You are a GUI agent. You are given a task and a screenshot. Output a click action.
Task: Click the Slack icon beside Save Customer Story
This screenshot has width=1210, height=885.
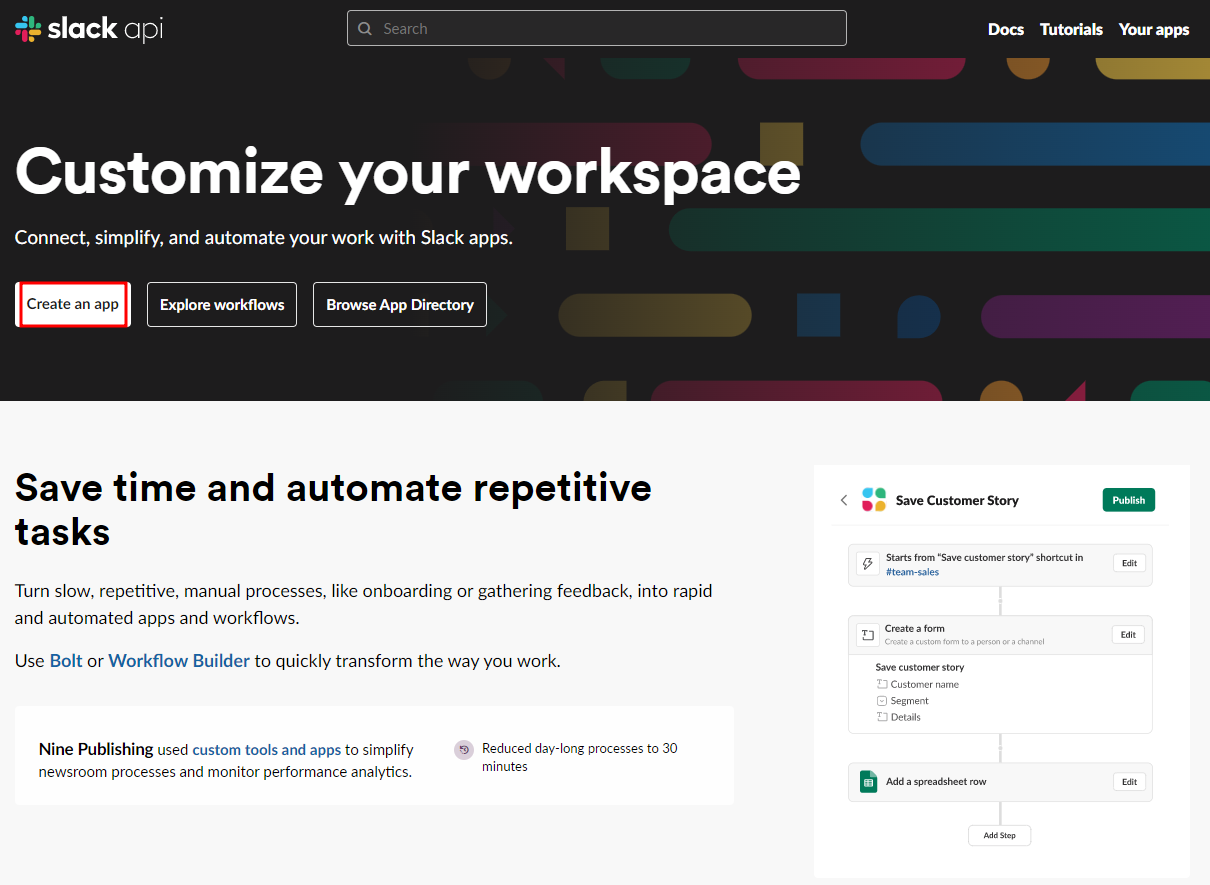(x=874, y=500)
